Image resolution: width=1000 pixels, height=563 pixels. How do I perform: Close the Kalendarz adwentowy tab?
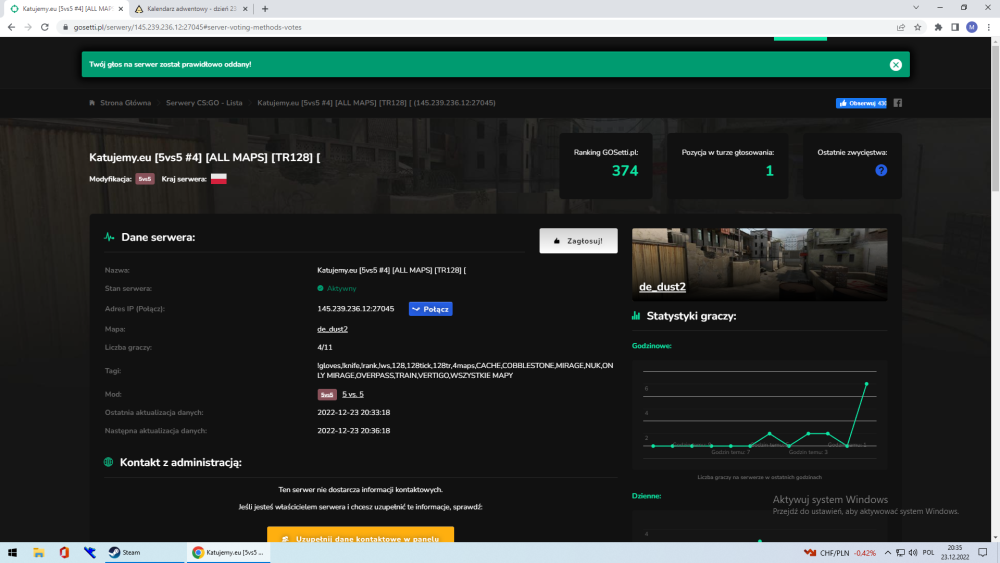[245, 9]
